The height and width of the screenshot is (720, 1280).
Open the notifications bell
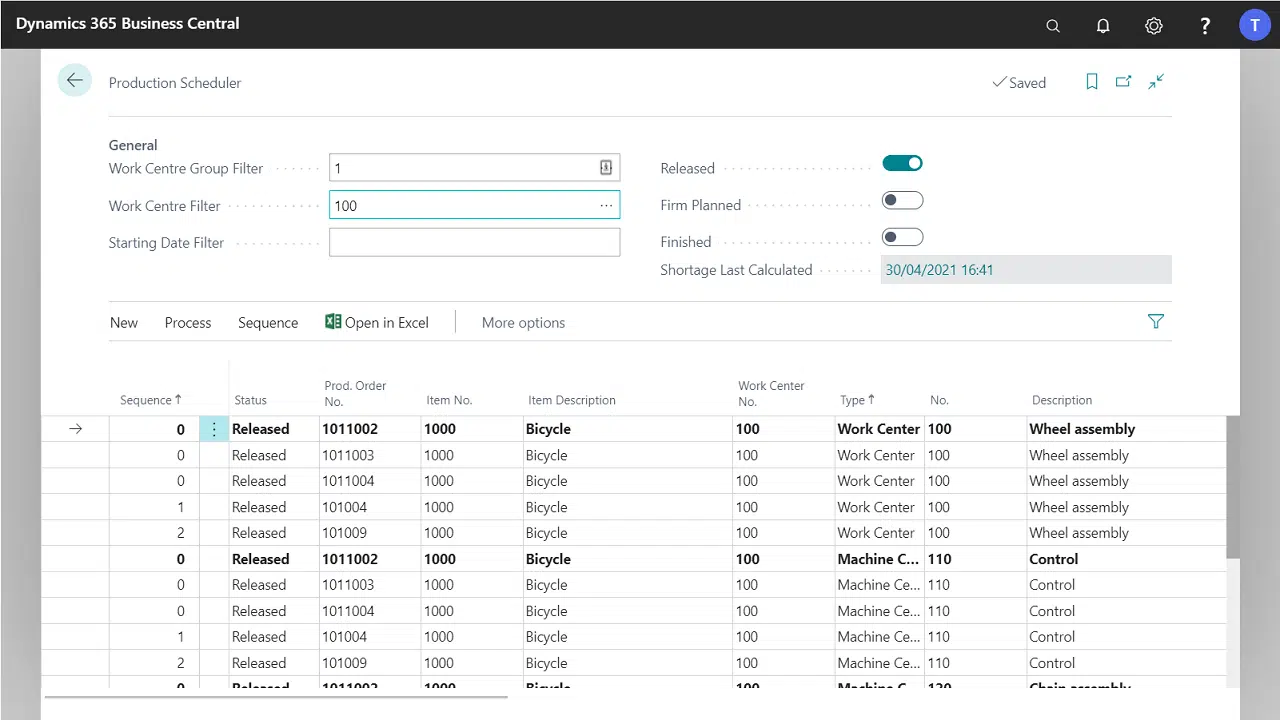point(1103,25)
